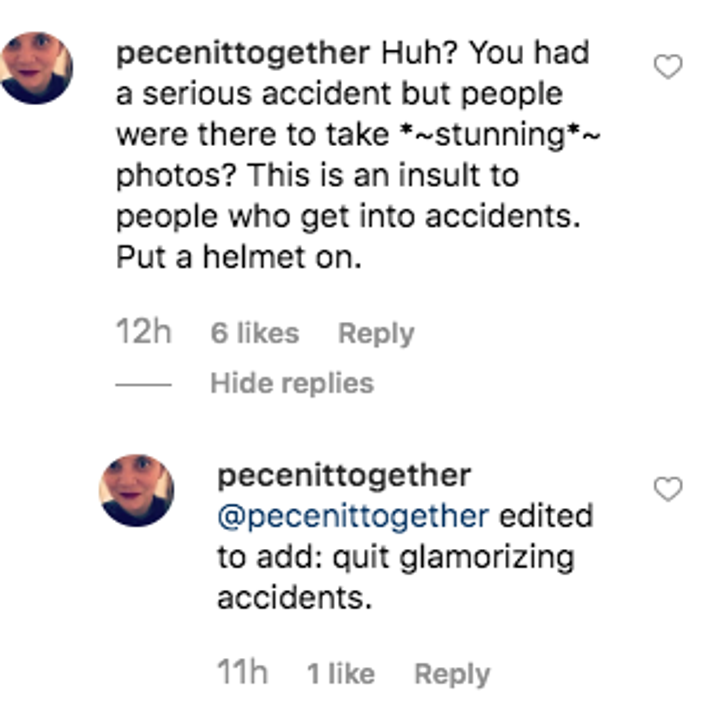The height and width of the screenshot is (720, 720).
Task: Open the 11h timestamp on the reply
Action: tap(243, 675)
